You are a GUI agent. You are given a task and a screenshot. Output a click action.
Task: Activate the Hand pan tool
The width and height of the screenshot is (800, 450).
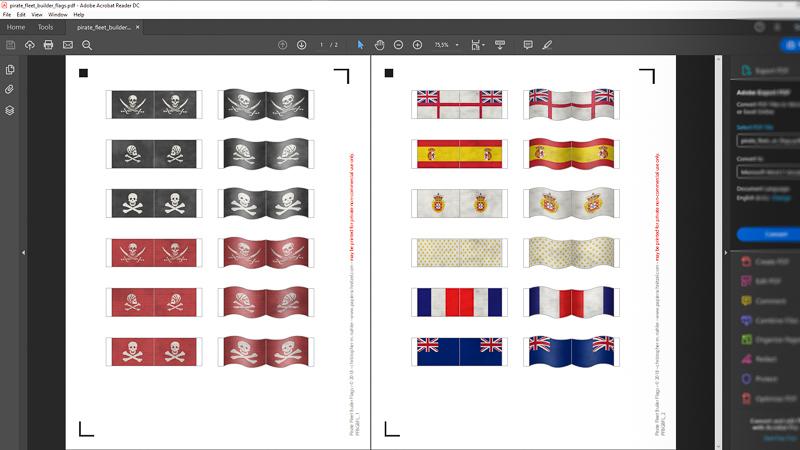379,45
